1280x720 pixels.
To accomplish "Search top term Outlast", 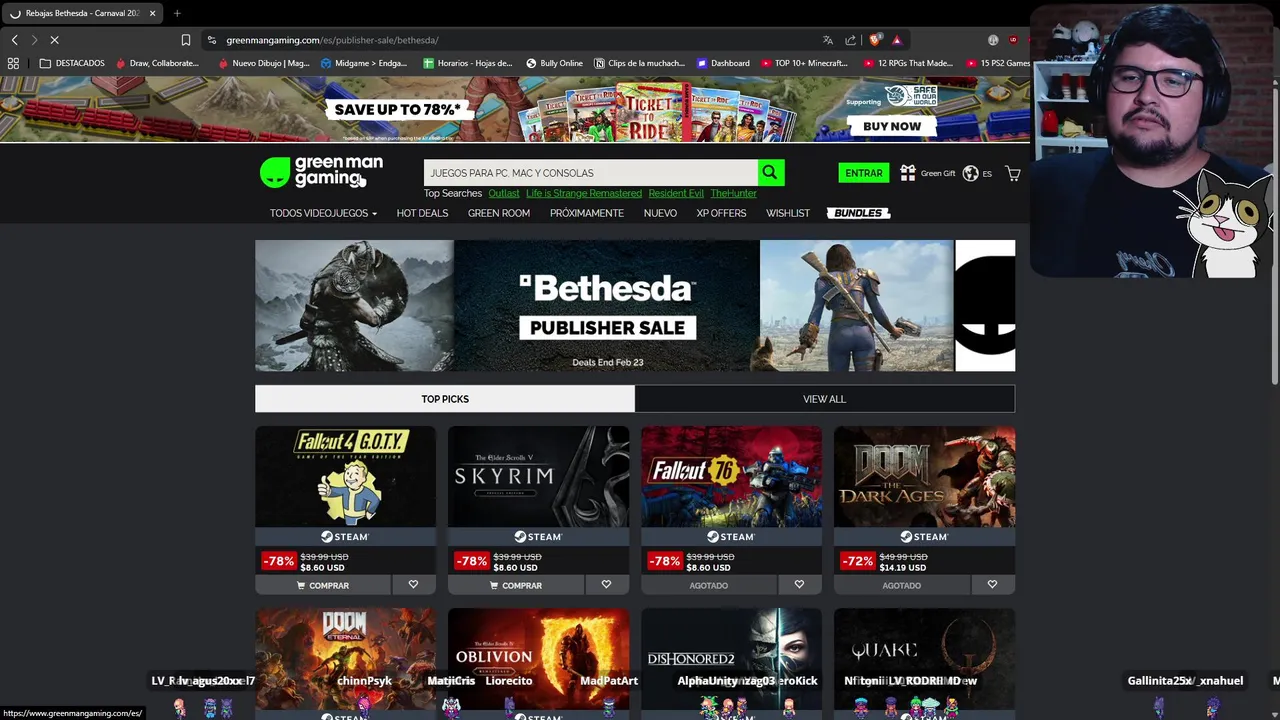I will click(504, 193).
